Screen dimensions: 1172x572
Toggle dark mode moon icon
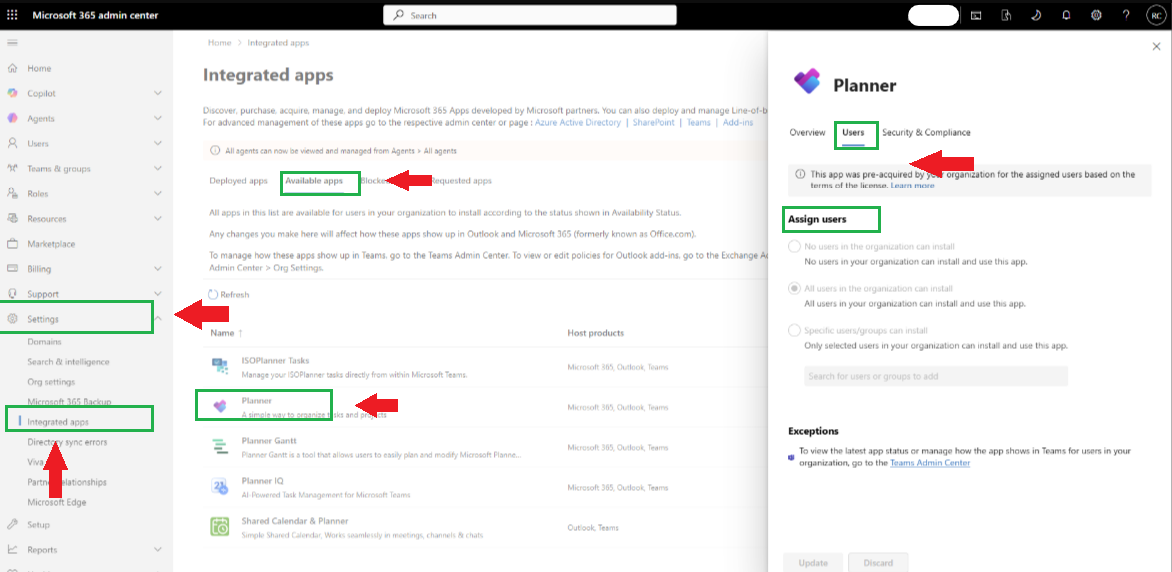pos(1036,15)
